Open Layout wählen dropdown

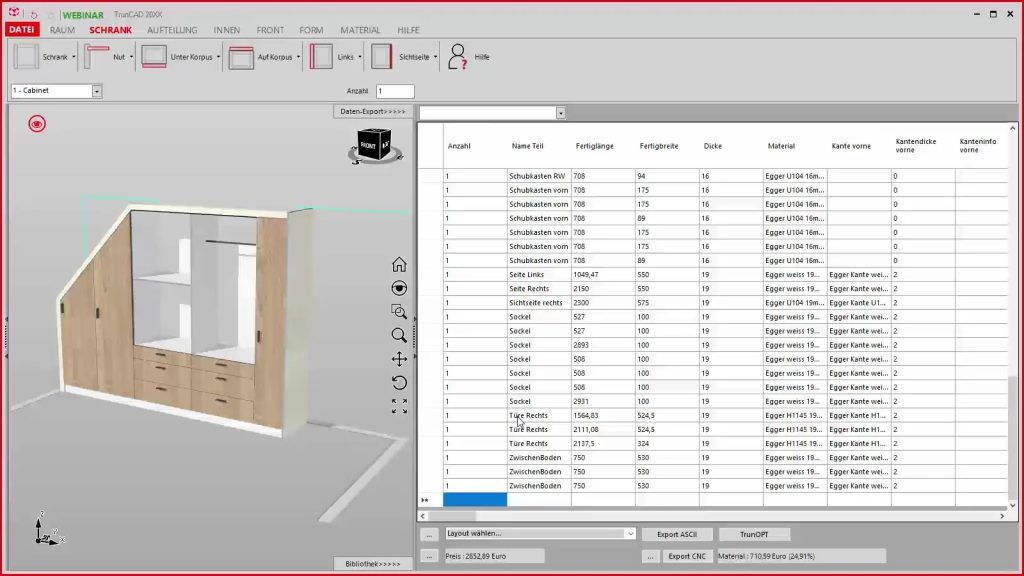coord(630,534)
